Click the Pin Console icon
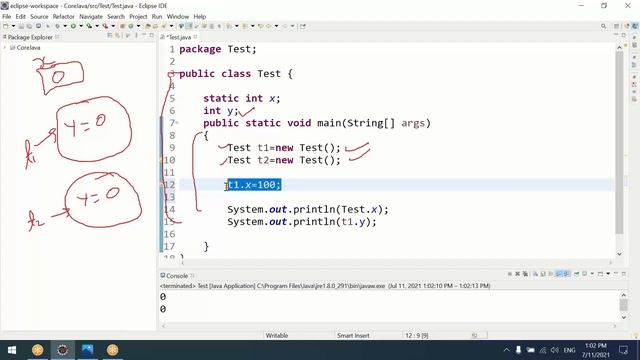Viewport: 640px width, 360px height. [x=576, y=274]
